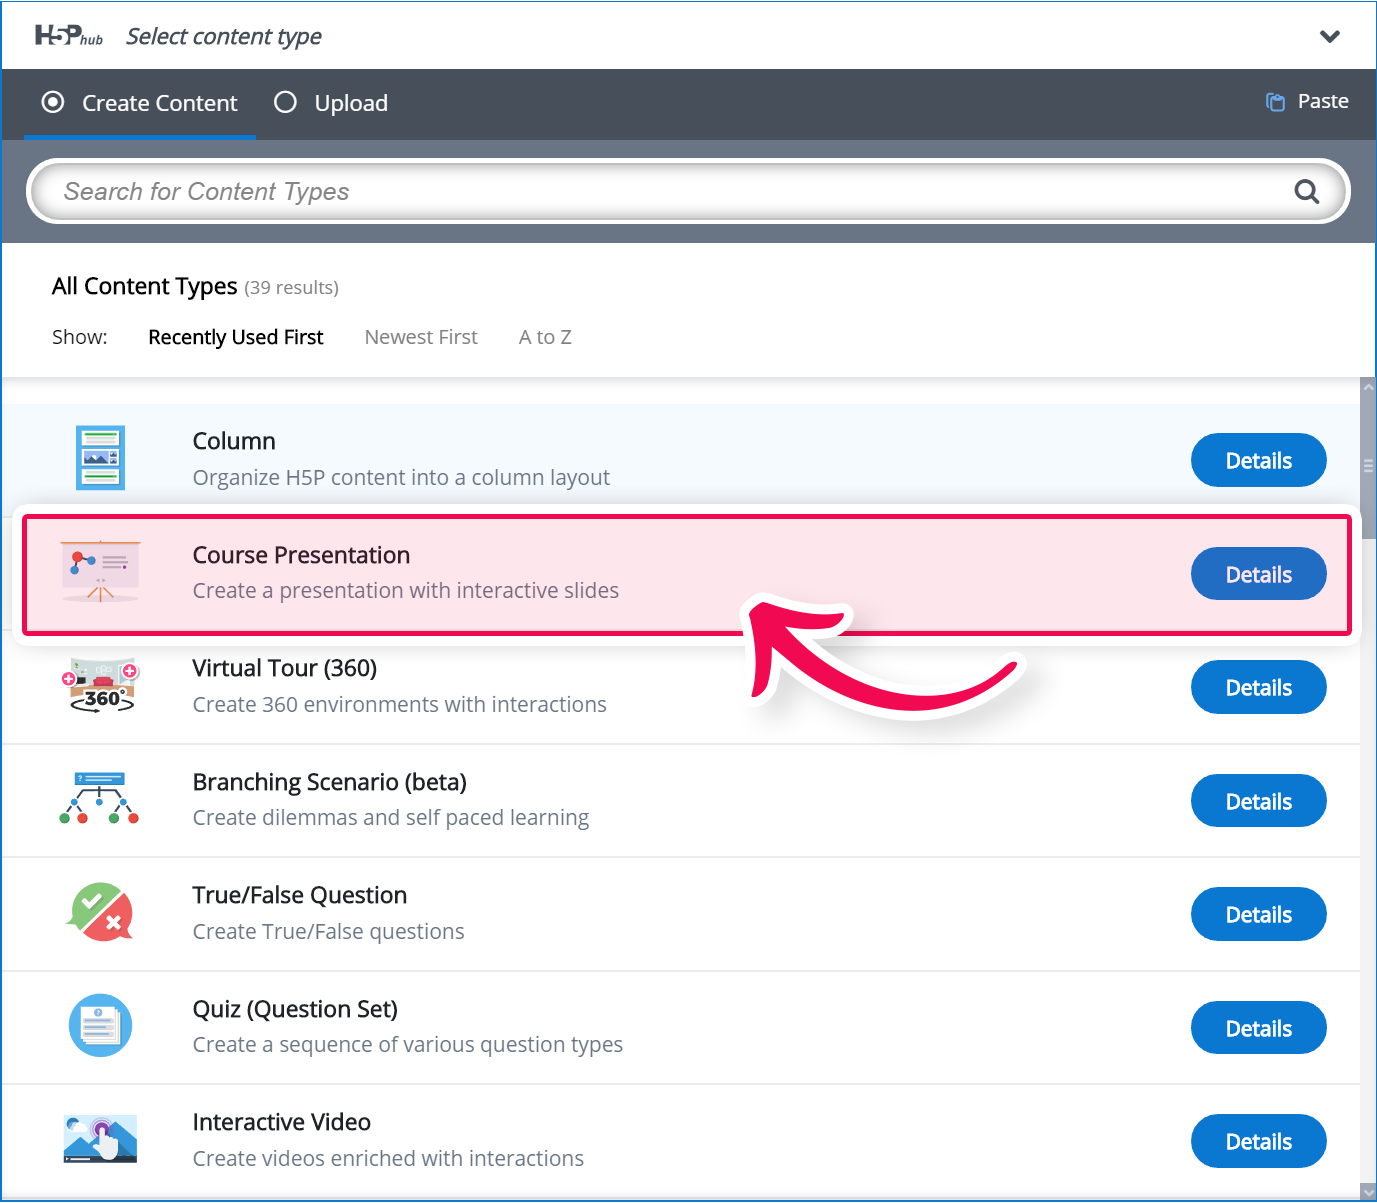Collapse the Select content type panel chevron
Viewport: 1377px width, 1203px height.
click(1329, 37)
